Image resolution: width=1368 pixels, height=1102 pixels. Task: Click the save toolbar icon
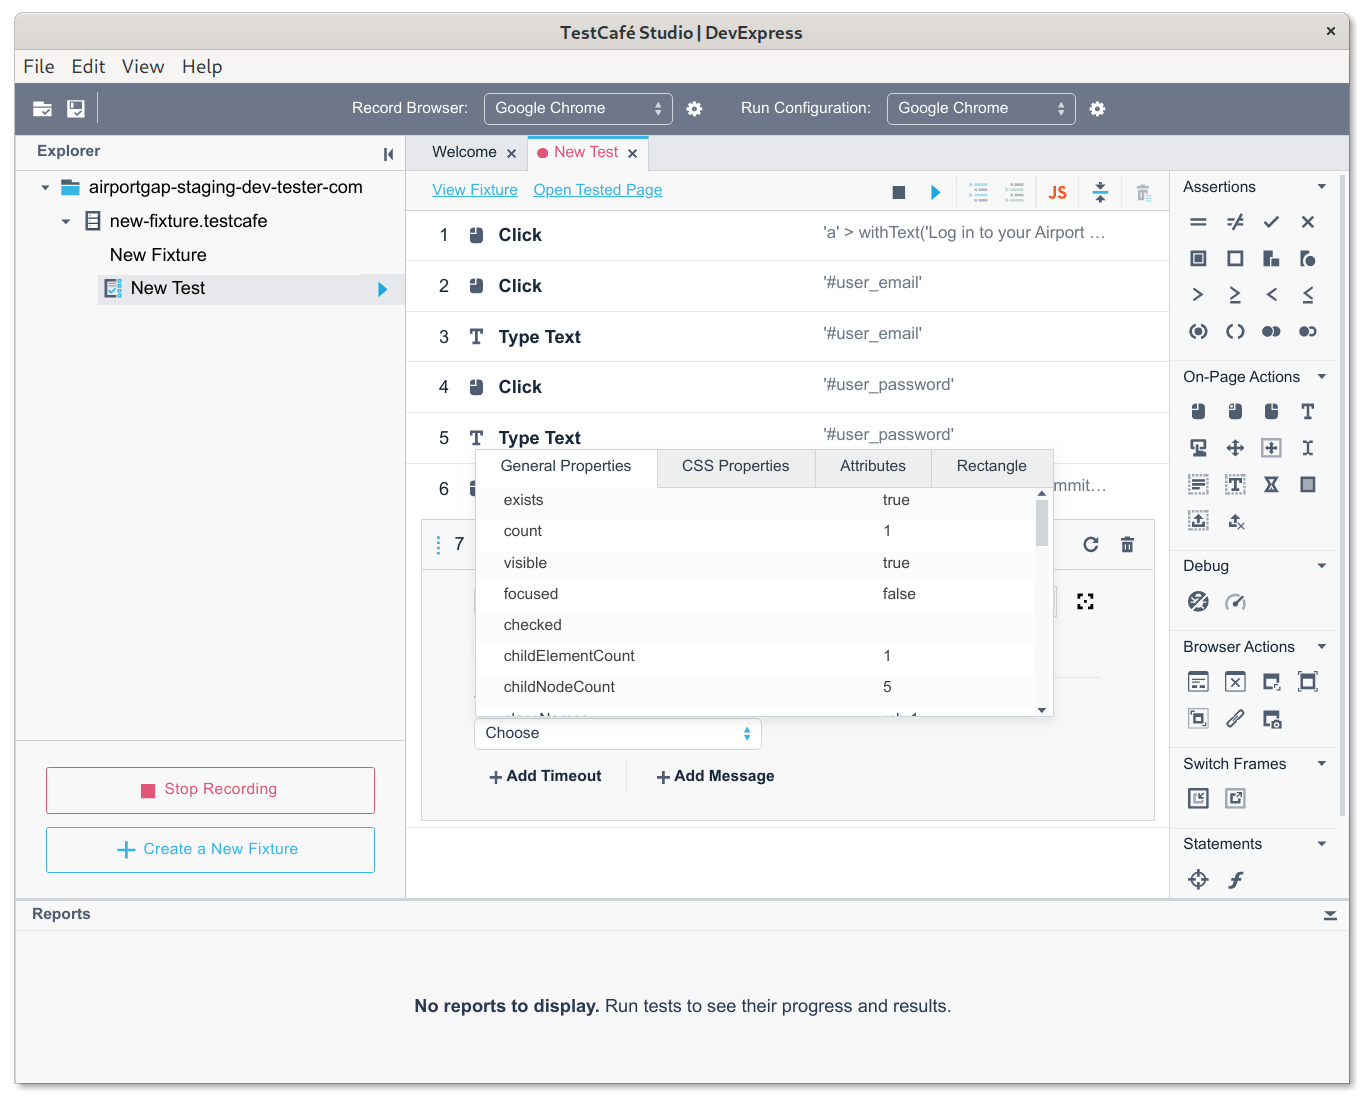click(76, 109)
